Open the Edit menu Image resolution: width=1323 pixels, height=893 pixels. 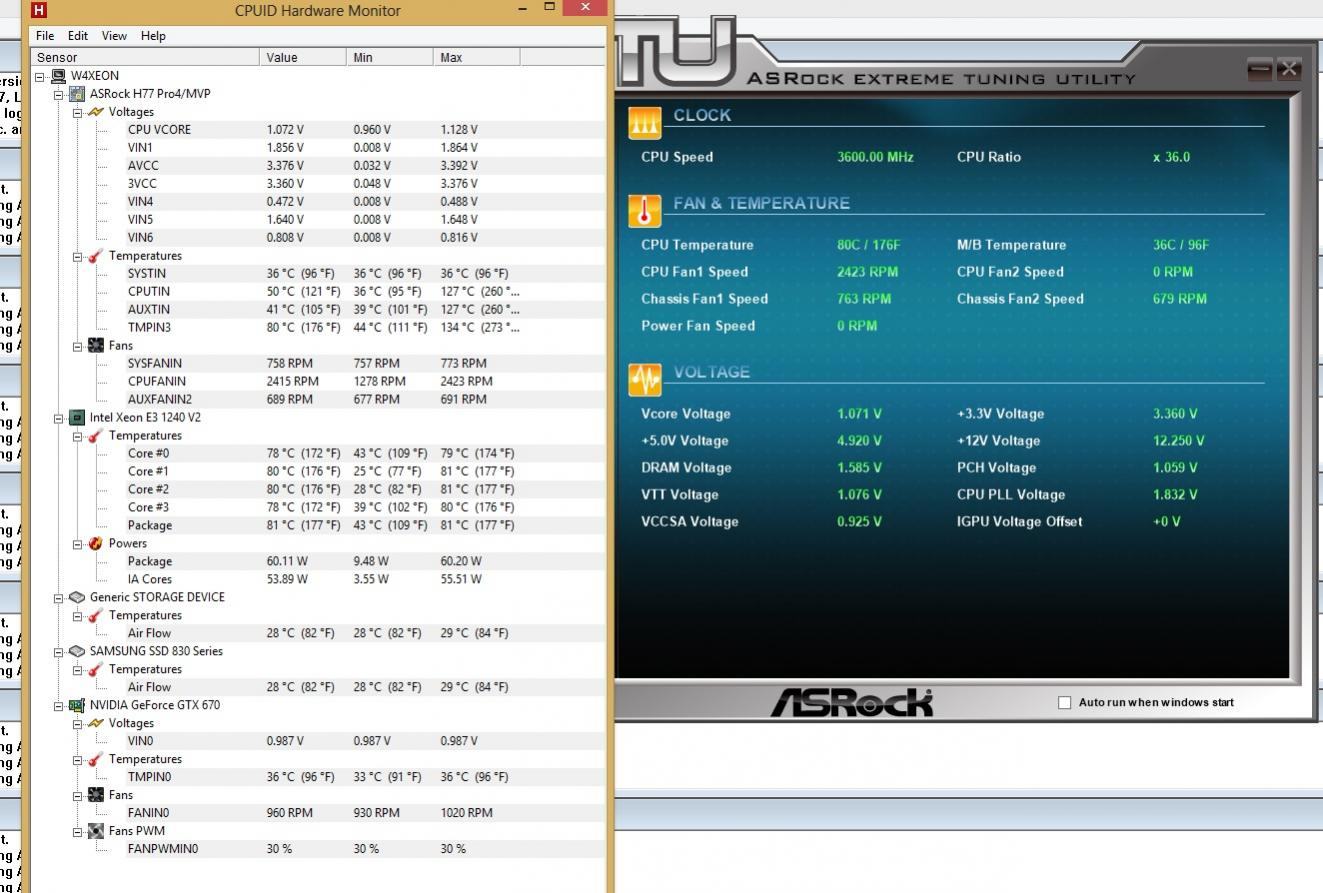click(78, 35)
